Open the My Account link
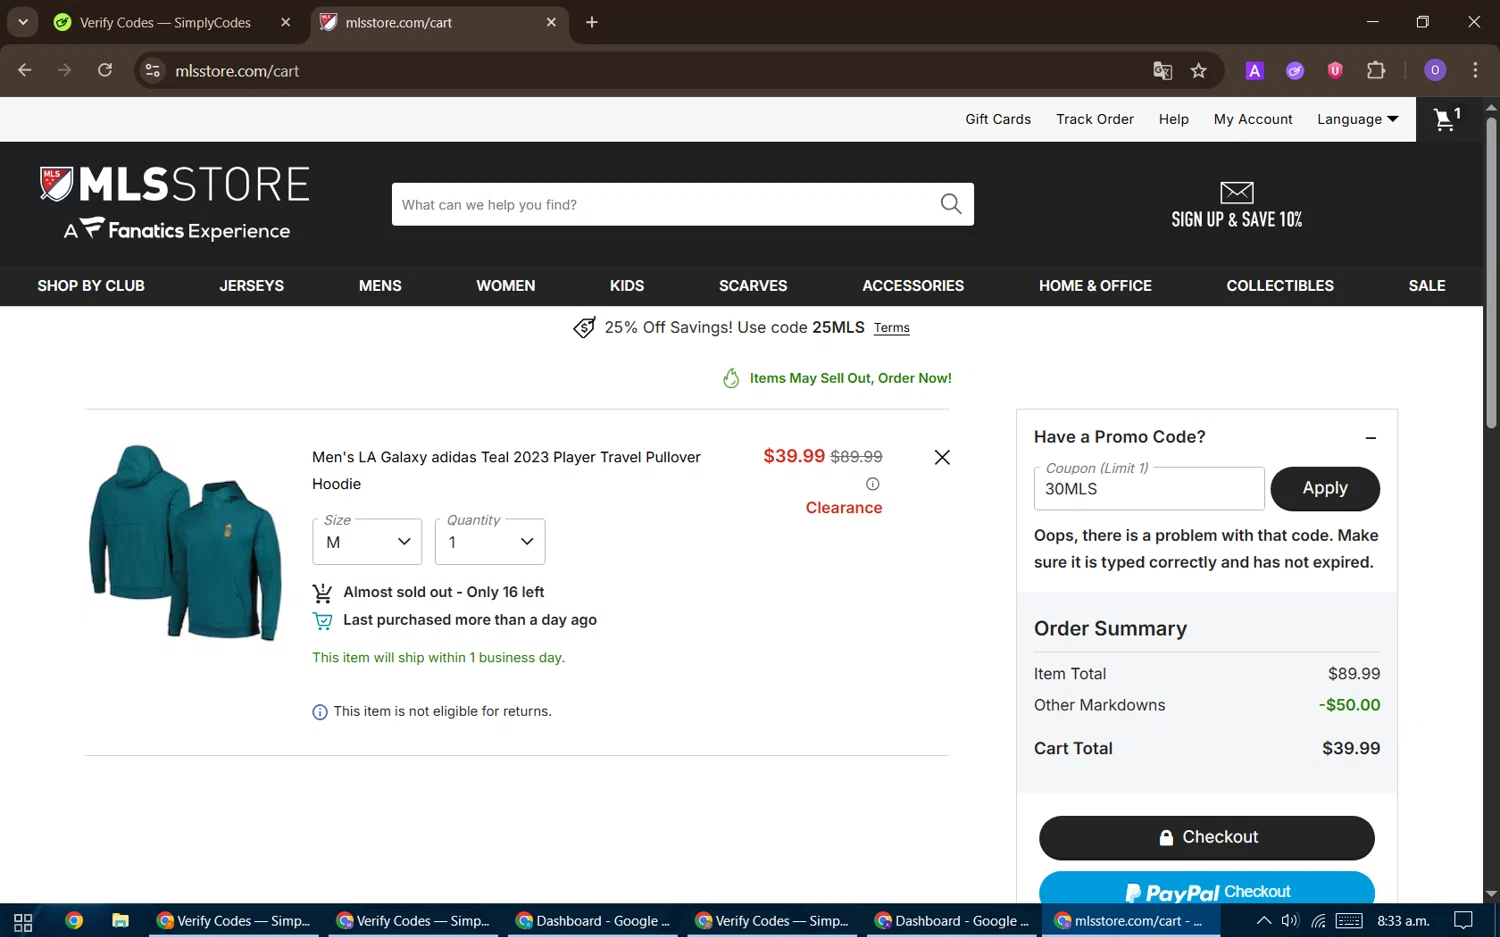This screenshot has height=937, width=1500. 1253,119
